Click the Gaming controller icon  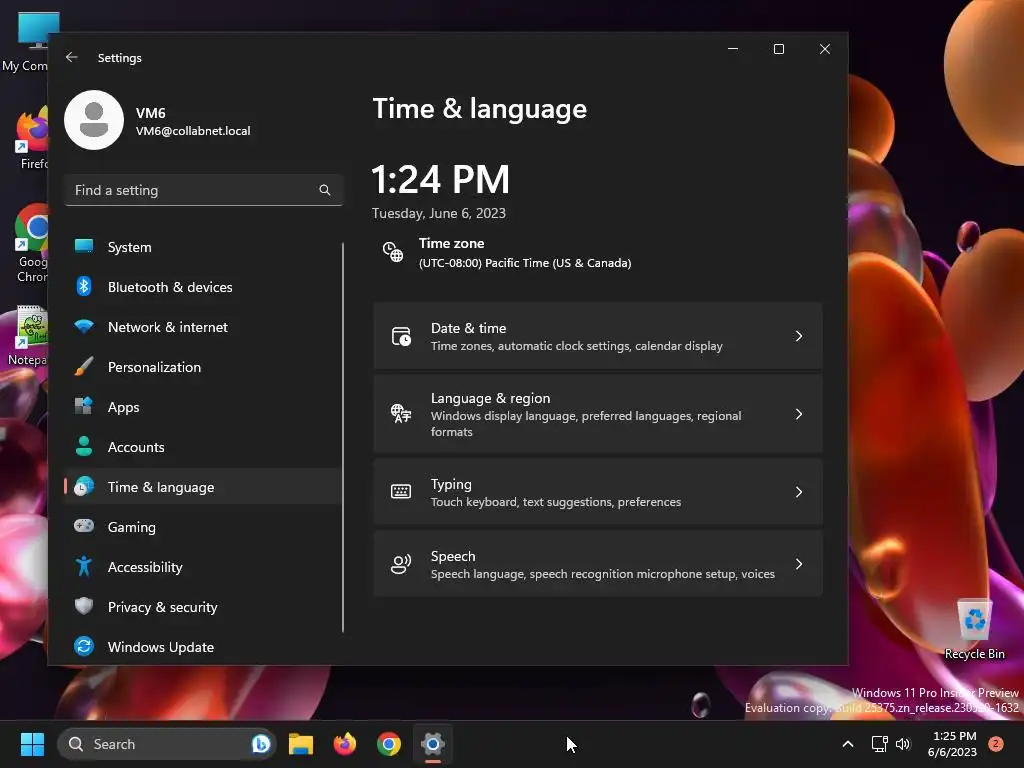tap(84, 526)
